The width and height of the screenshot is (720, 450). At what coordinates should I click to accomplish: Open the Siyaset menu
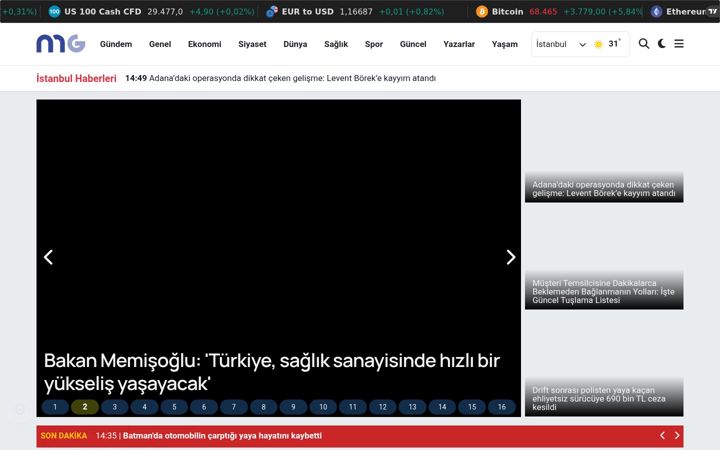[252, 44]
